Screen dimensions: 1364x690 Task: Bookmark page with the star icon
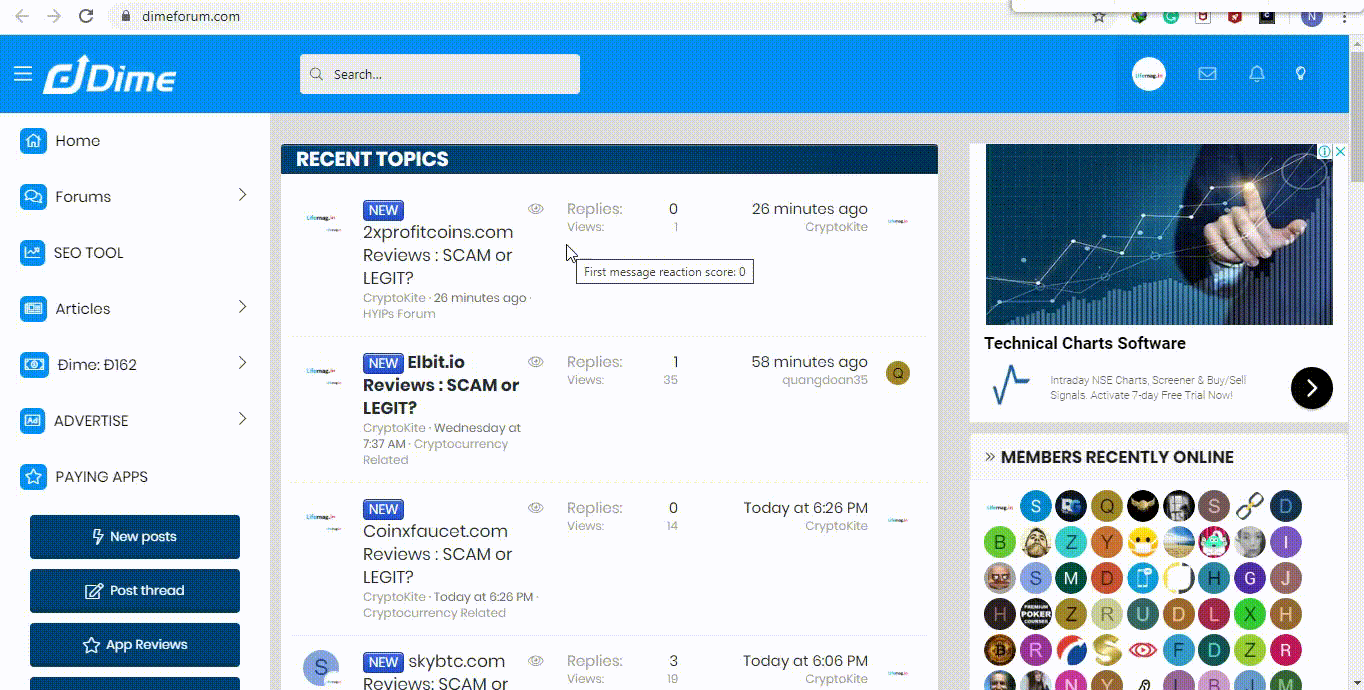pyautogui.click(x=1099, y=17)
